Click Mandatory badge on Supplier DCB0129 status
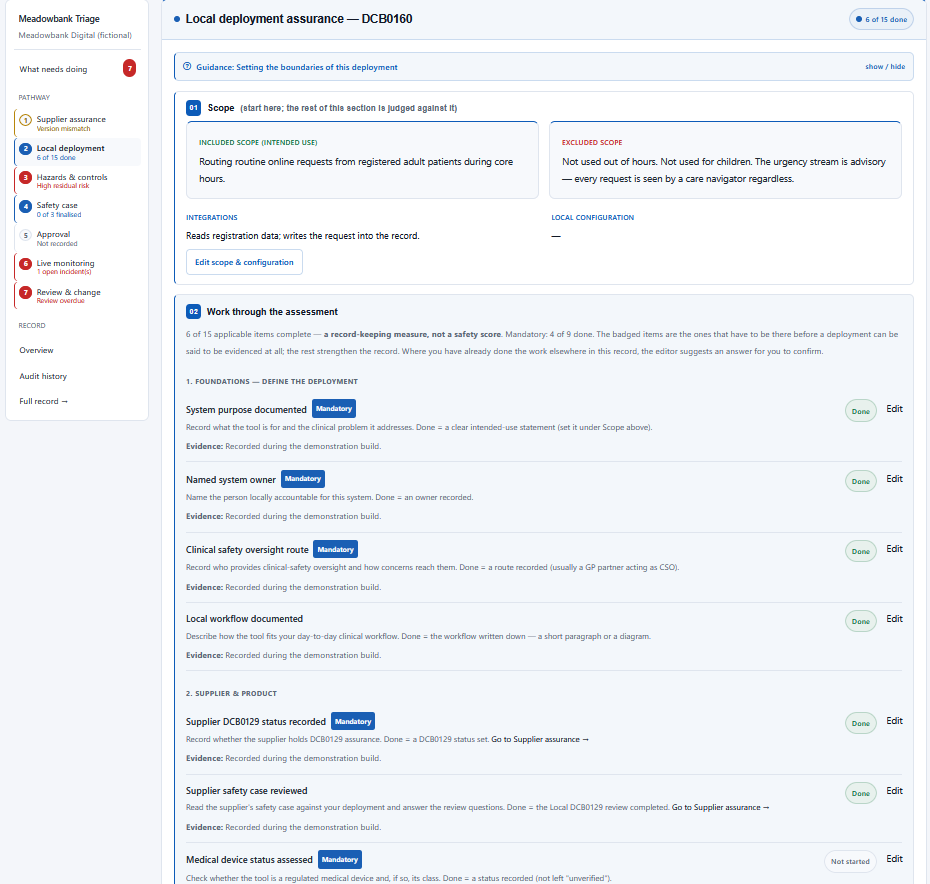The height and width of the screenshot is (884, 930). (353, 721)
